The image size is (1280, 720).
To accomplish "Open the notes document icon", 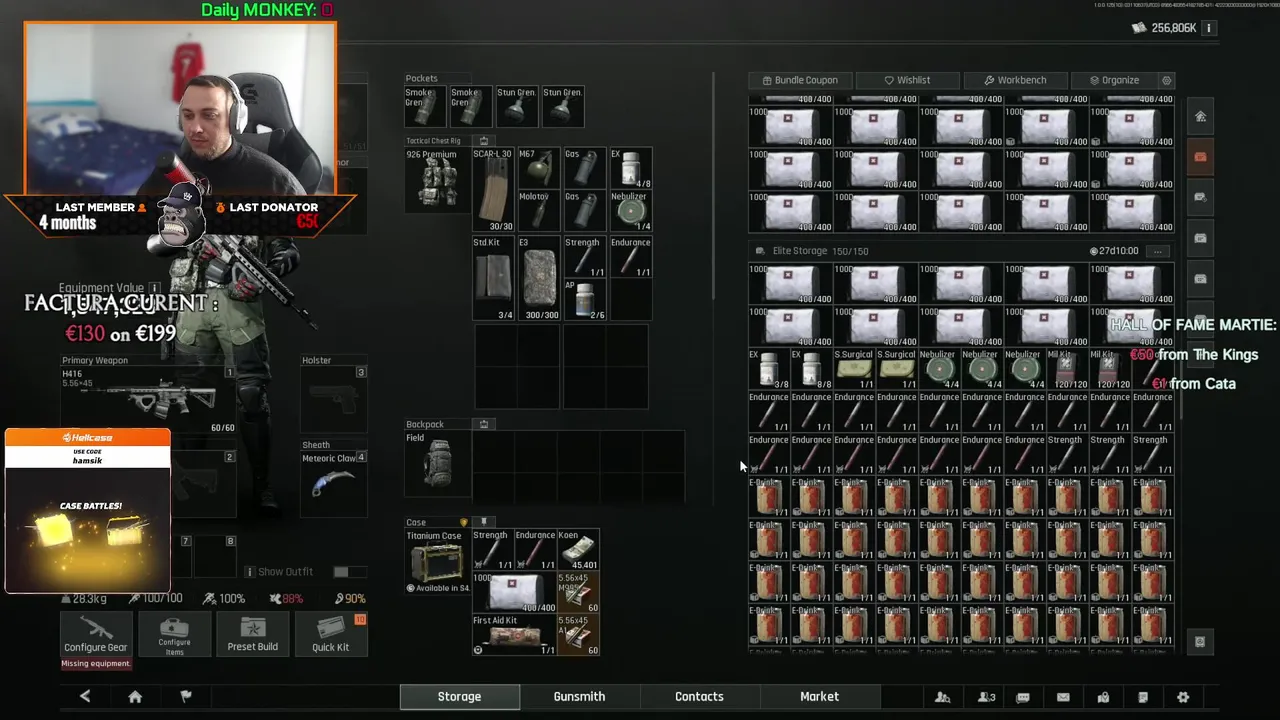I will tap(1143, 697).
